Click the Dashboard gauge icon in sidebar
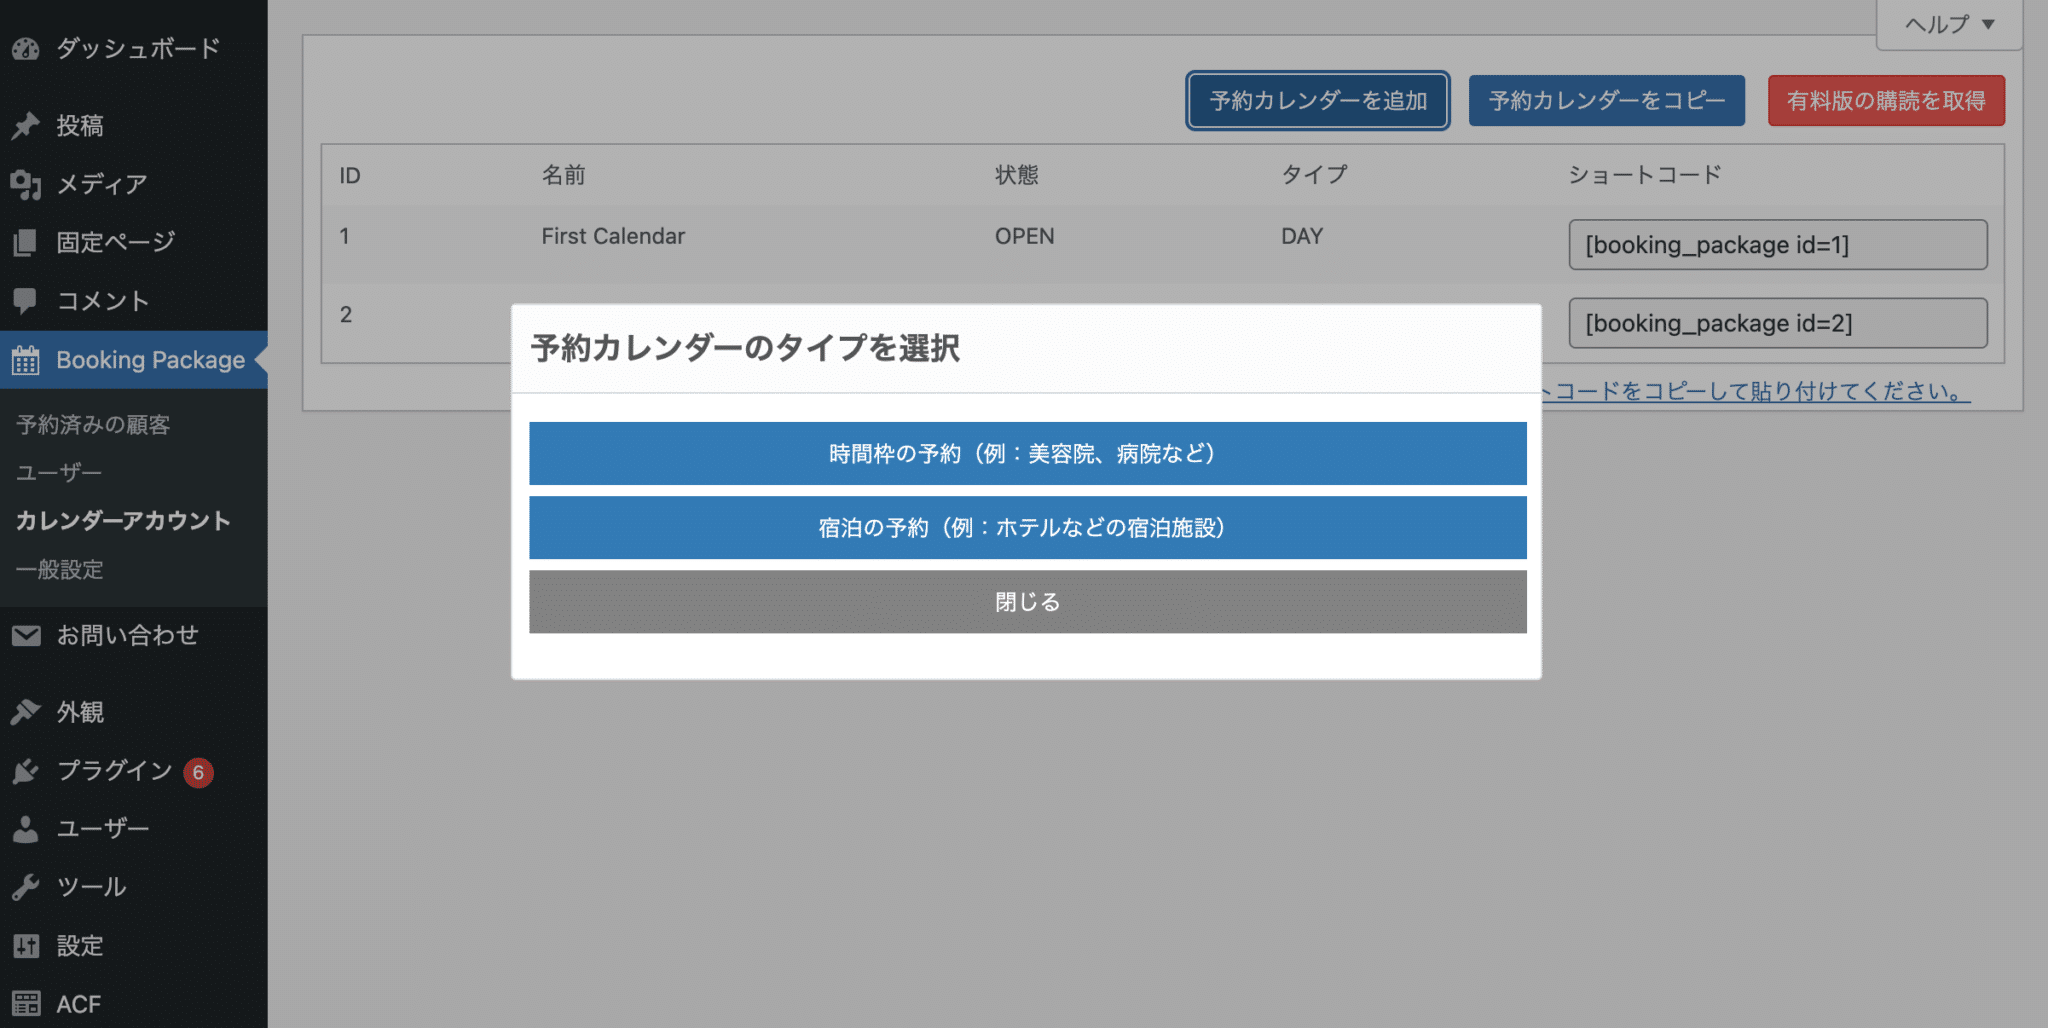Image resolution: width=2048 pixels, height=1028 pixels. pos(26,48)
